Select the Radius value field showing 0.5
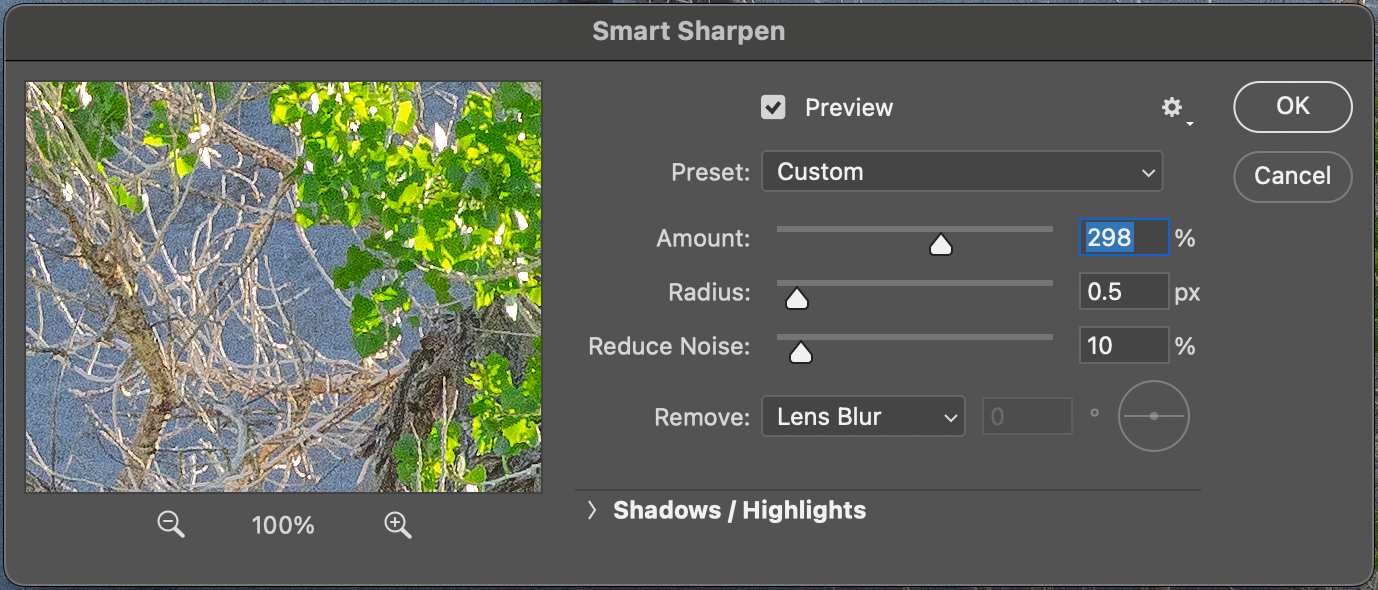Image resolution: width=1378 pixels, height=590 pixels. pos(1123,291)
